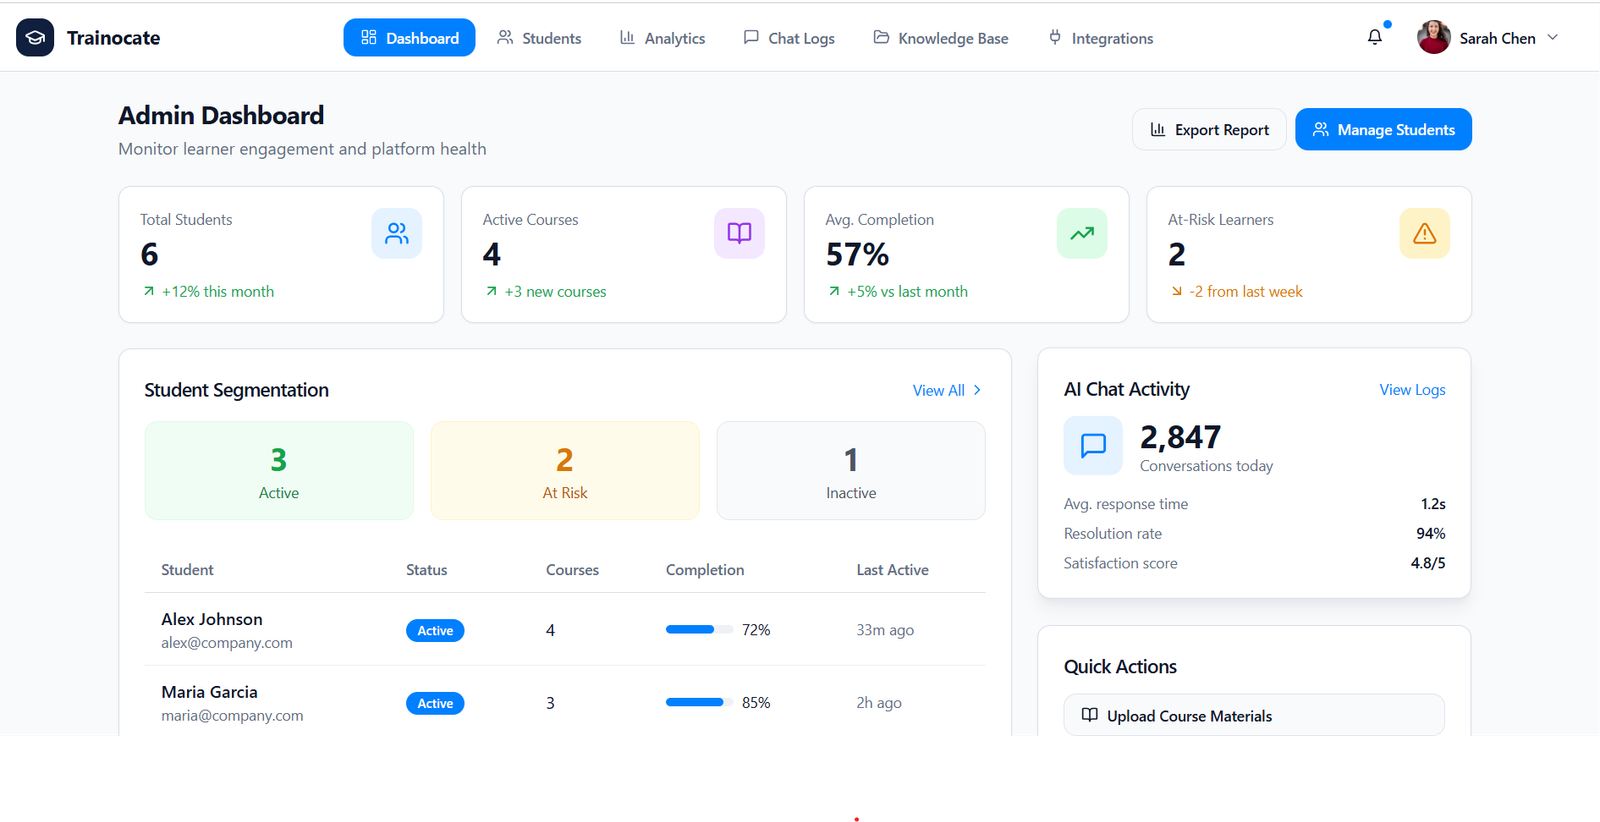Open the notifications bell
Image resolution: width=1600 pixels, height=822 pixels.
click(1375, 37)
